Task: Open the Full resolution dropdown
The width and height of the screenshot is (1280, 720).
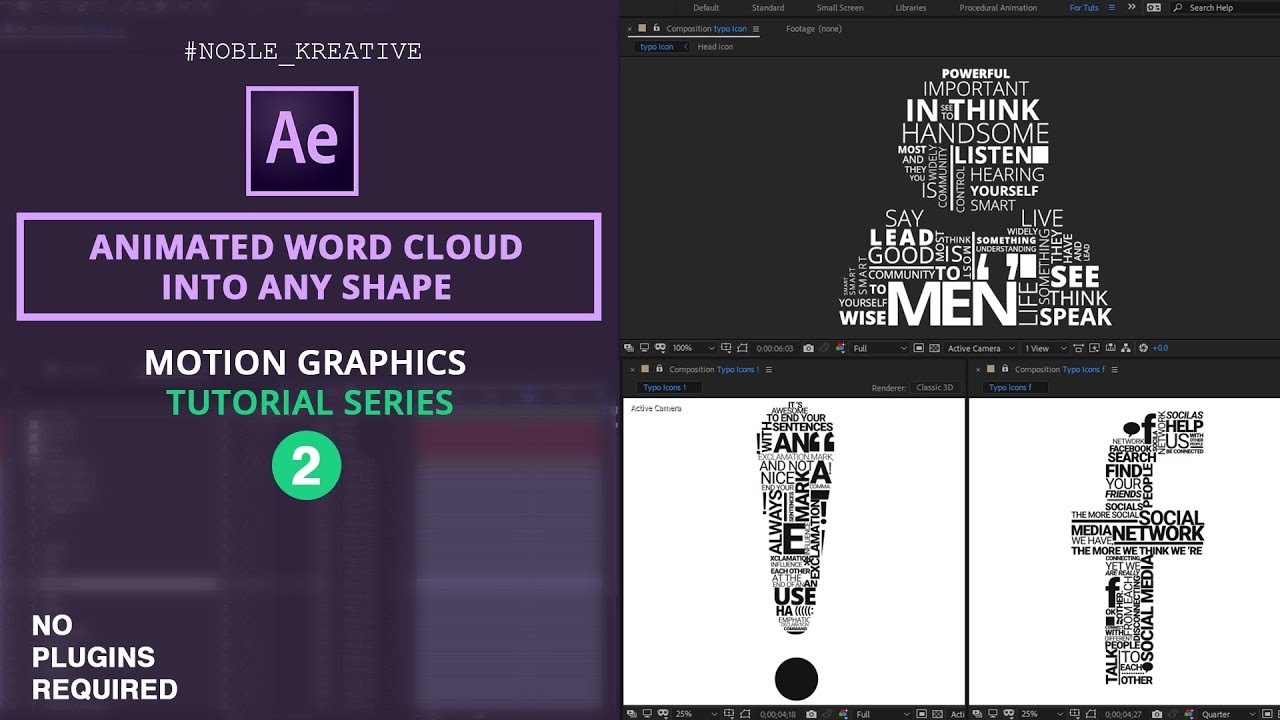Action: (x=880, y=348)
